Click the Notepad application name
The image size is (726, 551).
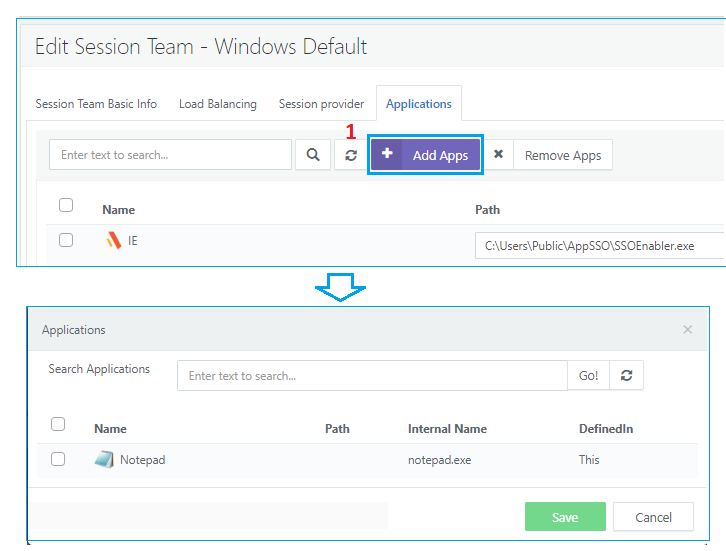coord(143,460)
